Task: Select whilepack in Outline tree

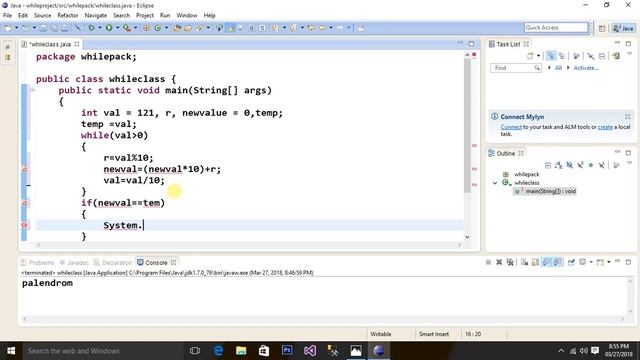Action: click(x=527, y=174)
